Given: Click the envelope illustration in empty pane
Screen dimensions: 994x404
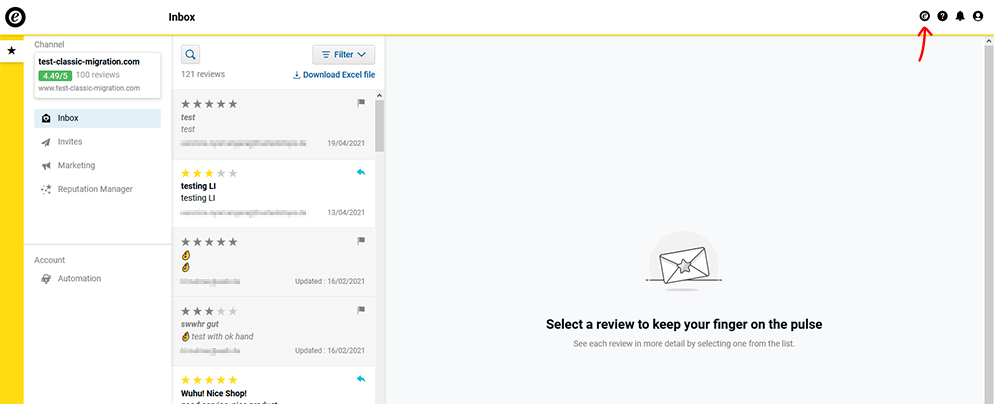Looking at the screenshot, I should point(684,261).
